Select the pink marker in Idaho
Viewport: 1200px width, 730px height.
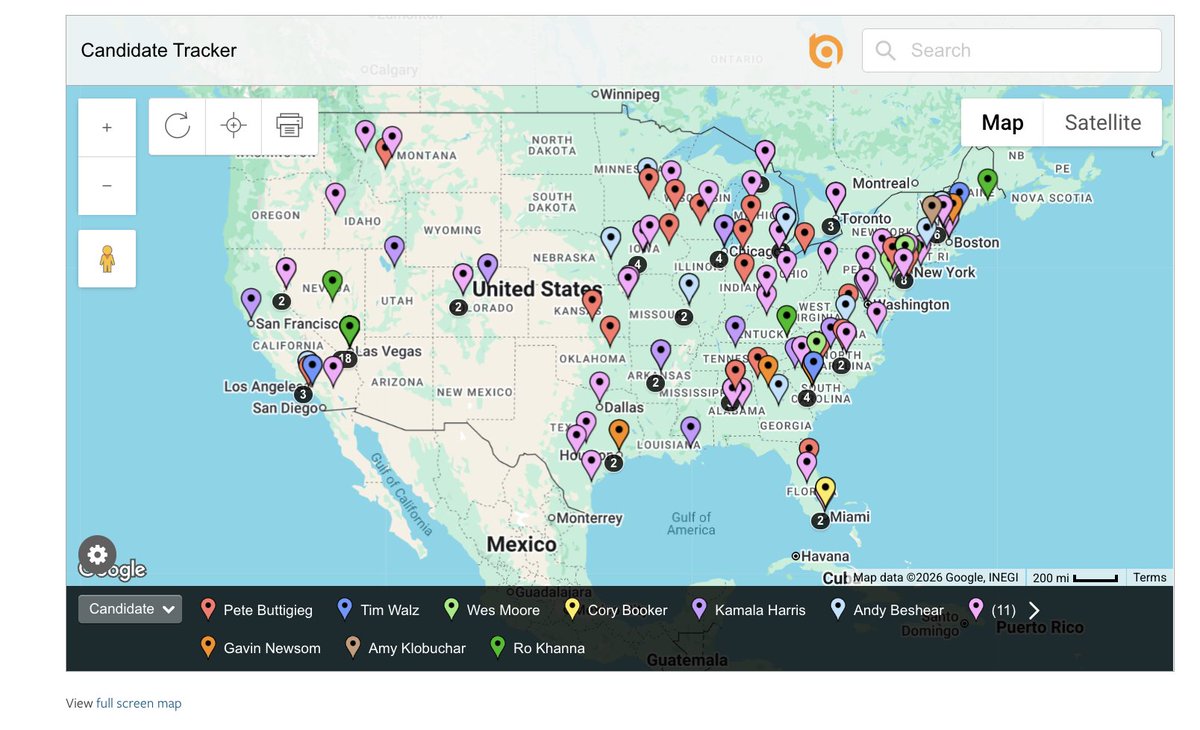pyautogui.click(x=335, y=198)
